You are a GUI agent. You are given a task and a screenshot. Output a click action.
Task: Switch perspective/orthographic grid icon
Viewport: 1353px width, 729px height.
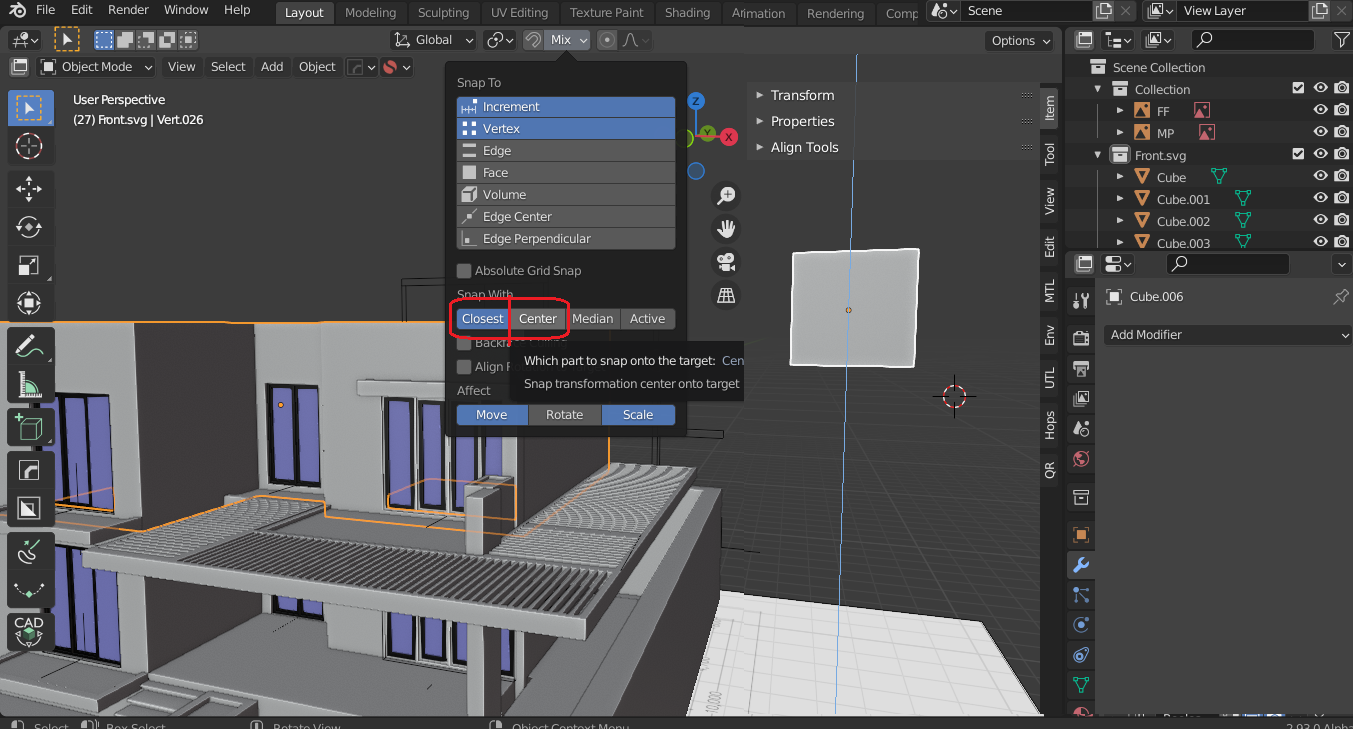click(x=726, y=295)
